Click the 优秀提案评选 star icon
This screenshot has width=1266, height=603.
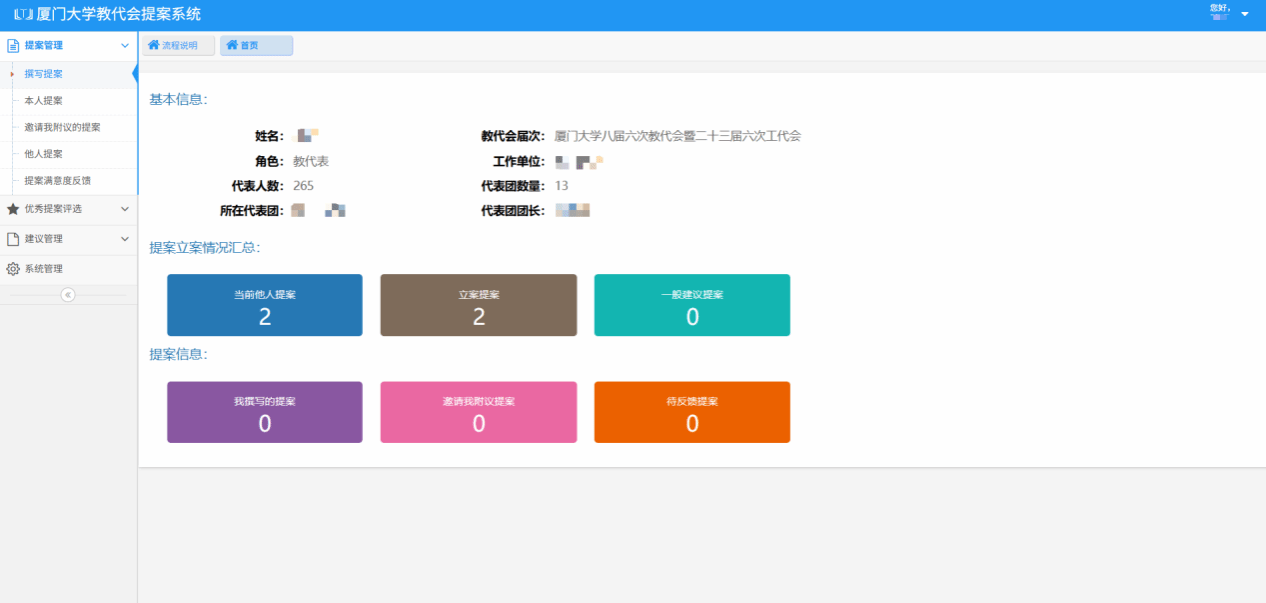coord(13,209)
